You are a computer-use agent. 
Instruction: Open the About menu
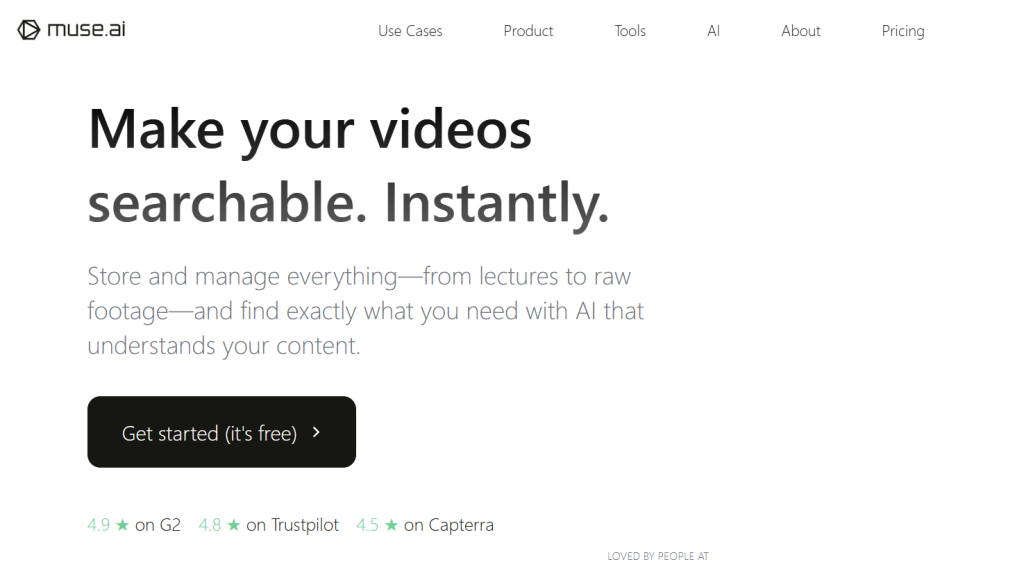coord(801,31)
